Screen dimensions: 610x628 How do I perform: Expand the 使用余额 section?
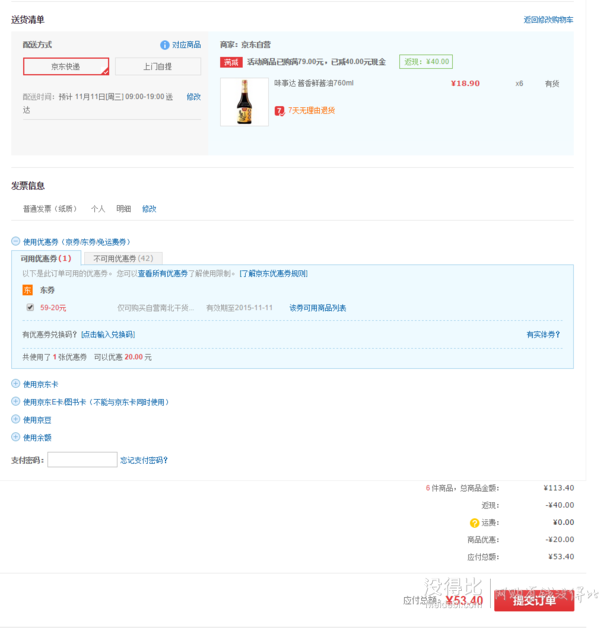pos(16,437)
